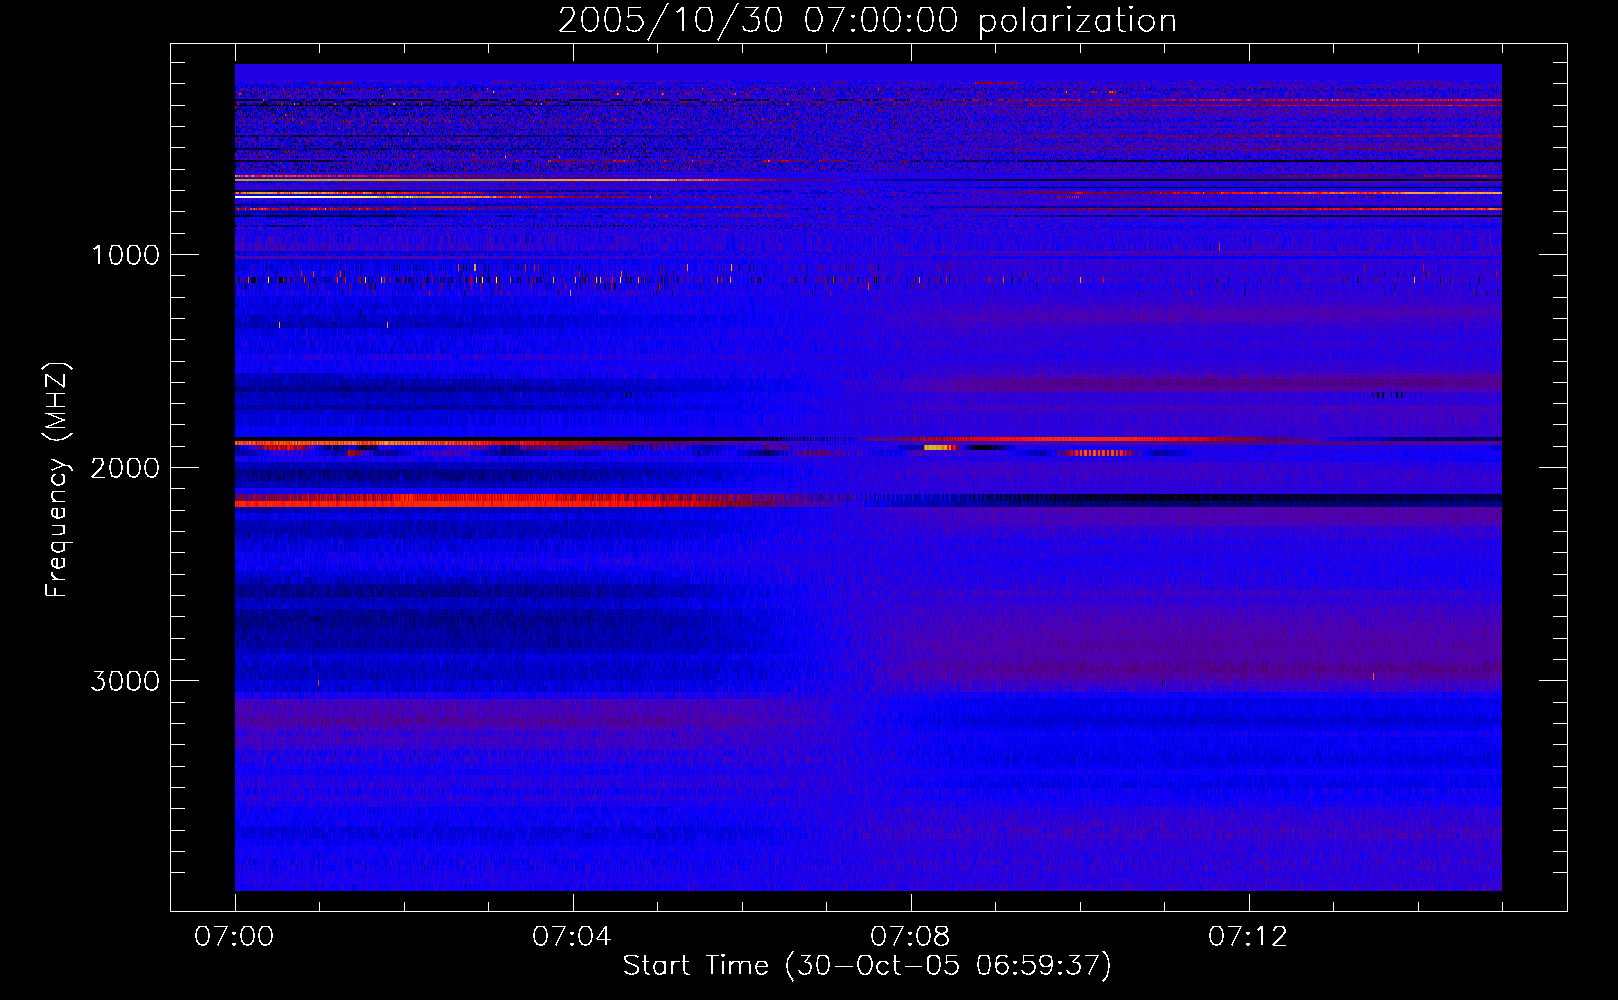This screenshot has height=1000, width=1618.
Task: Click the '07:08' time tick label
Action: [910, 937]
